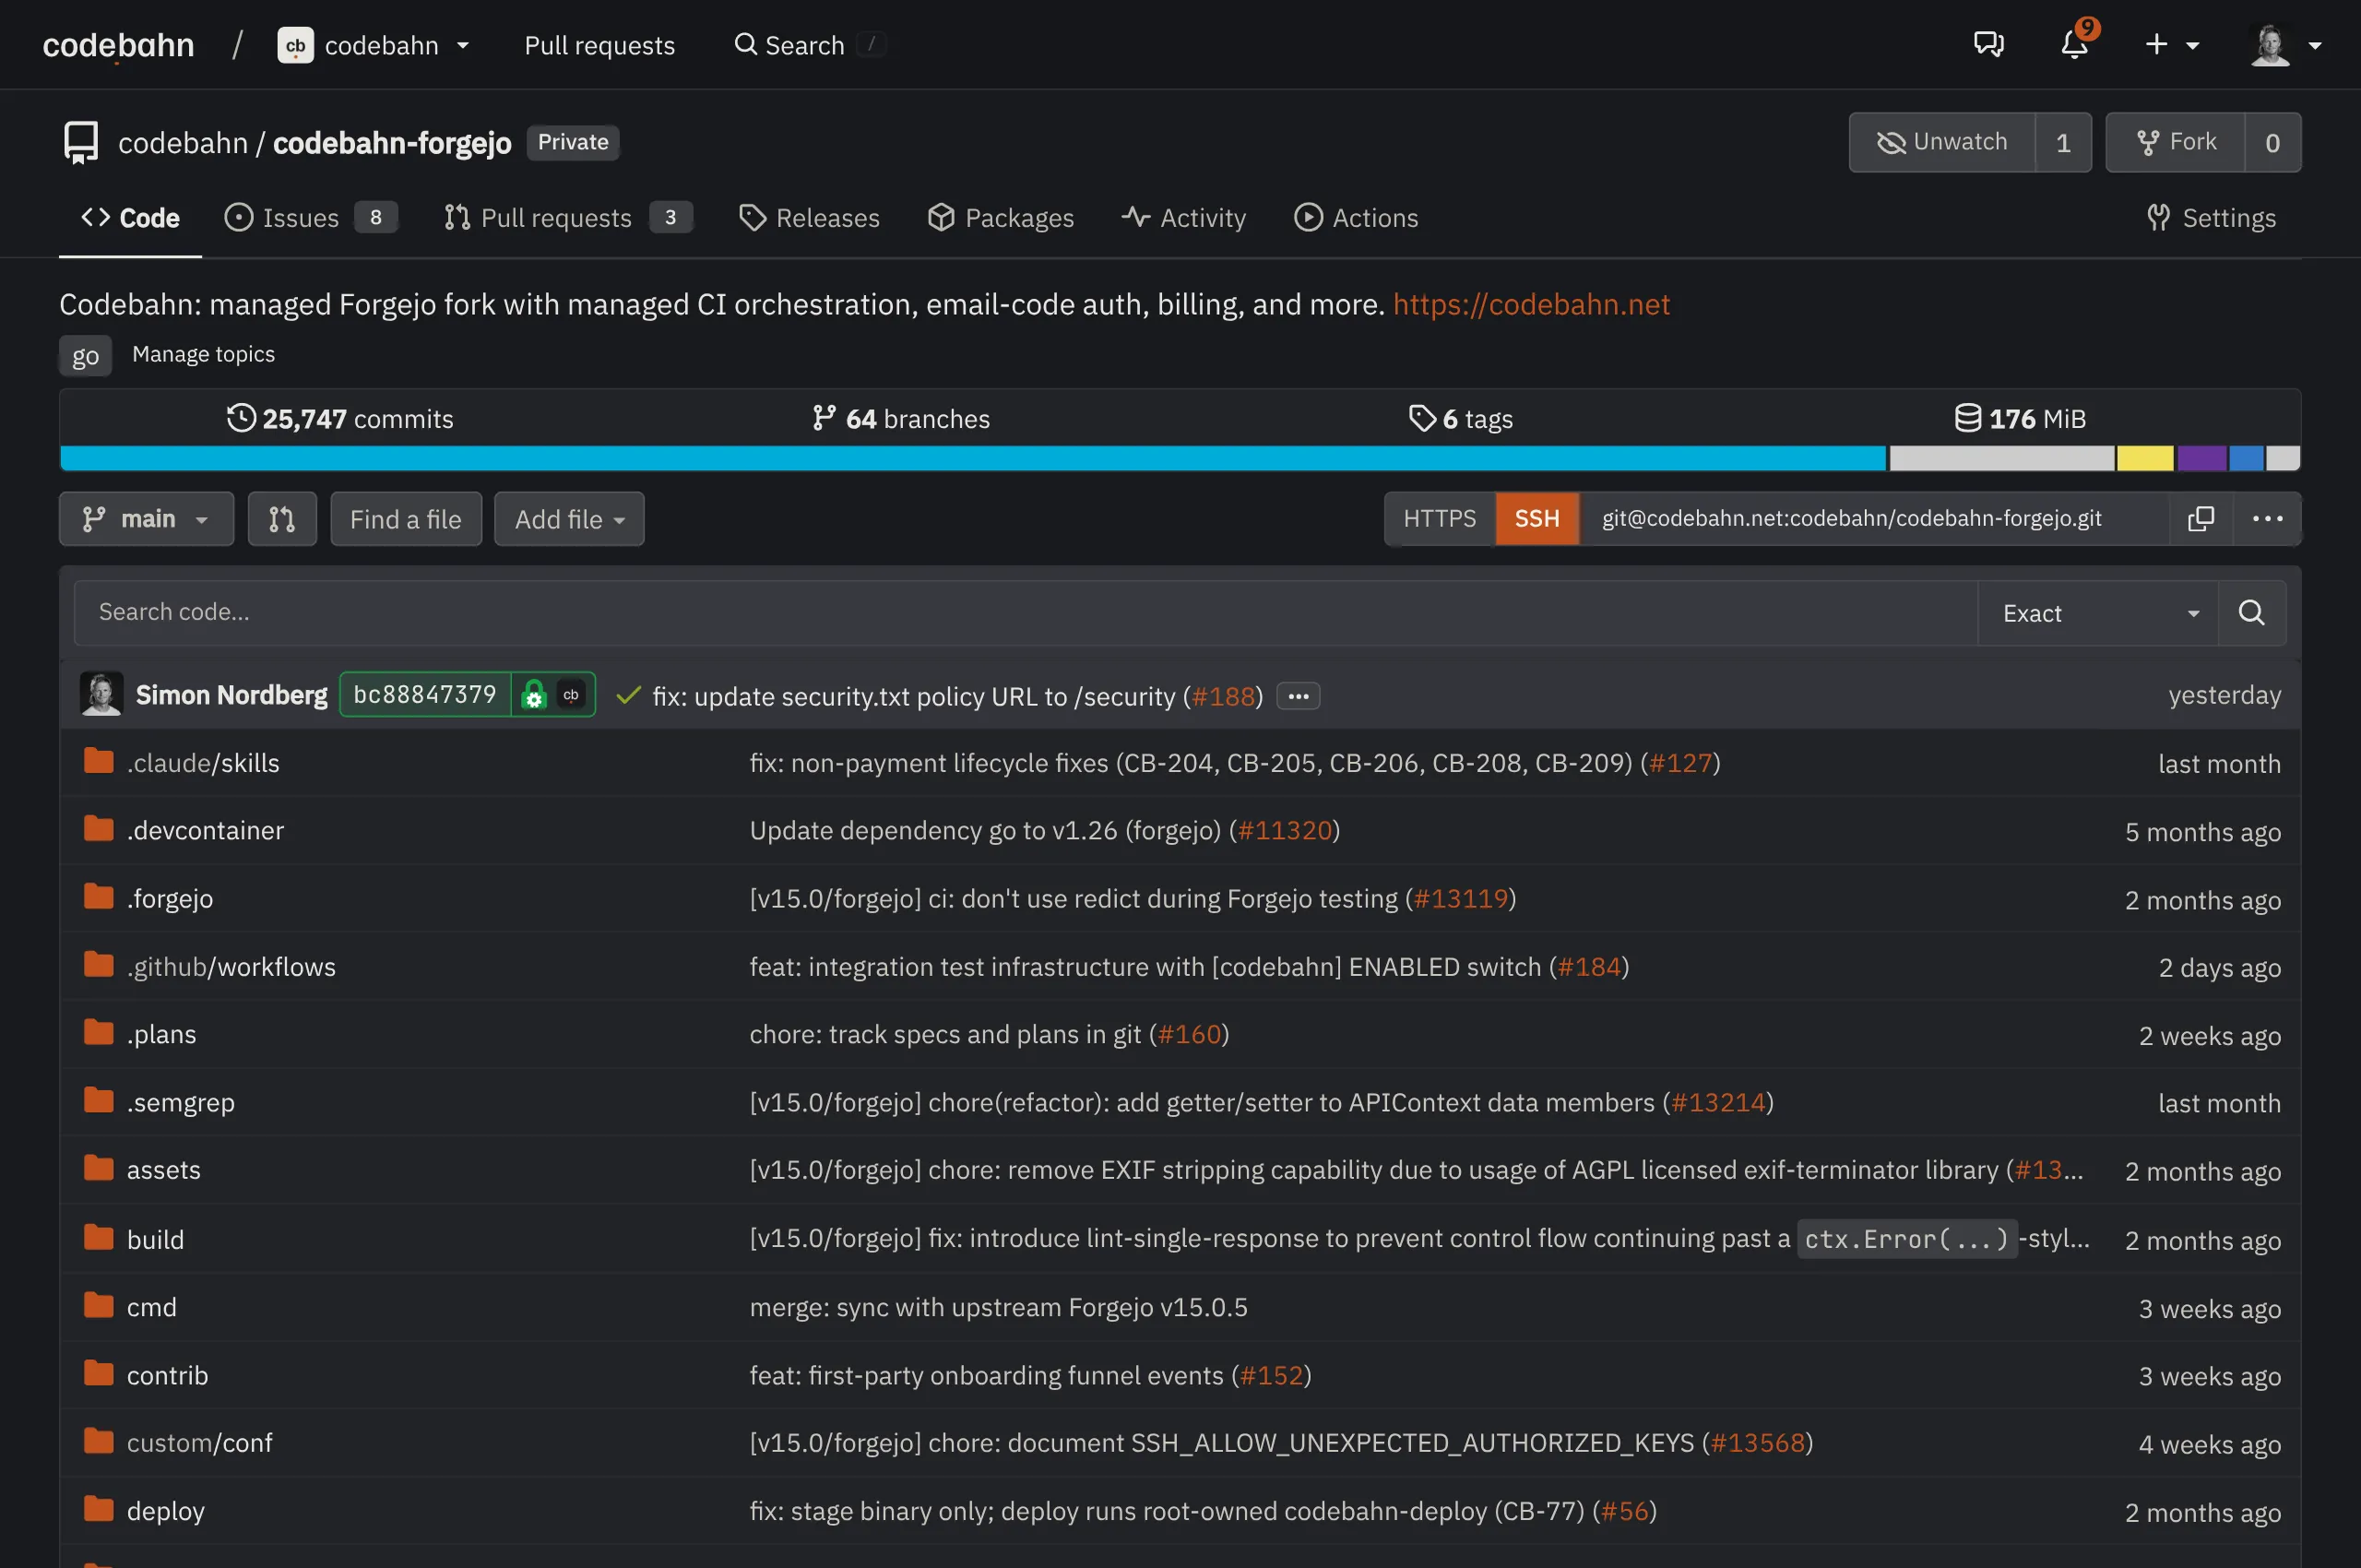Screen dimensions: 2361x1568
Task: Click the blue Go language bar segment
Action: click(973, 458)
